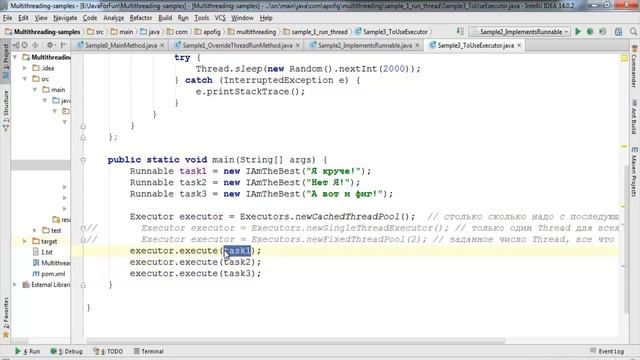The width and height of the screenshot is (640, 360).
Task: Run with coverage icon in toolbar
Action: pyautogui.click(x=602, y=31)
